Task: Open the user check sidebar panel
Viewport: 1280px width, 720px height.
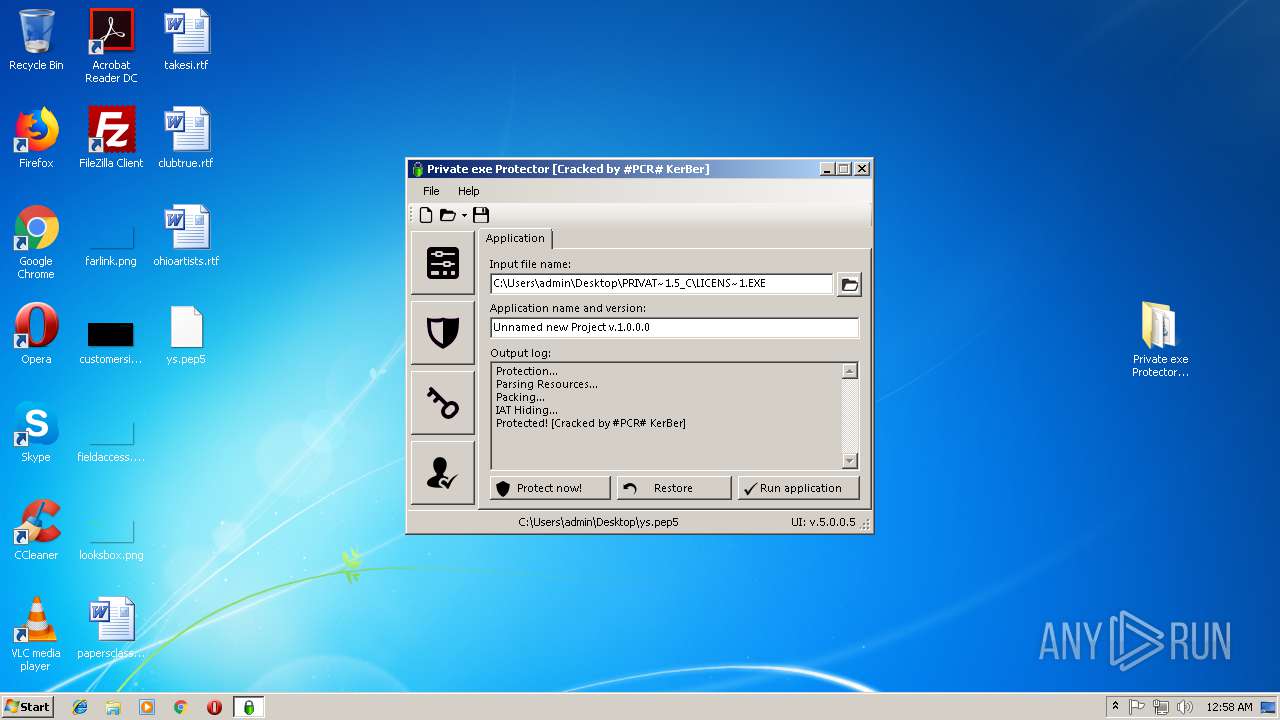Action: click(443, 473)
